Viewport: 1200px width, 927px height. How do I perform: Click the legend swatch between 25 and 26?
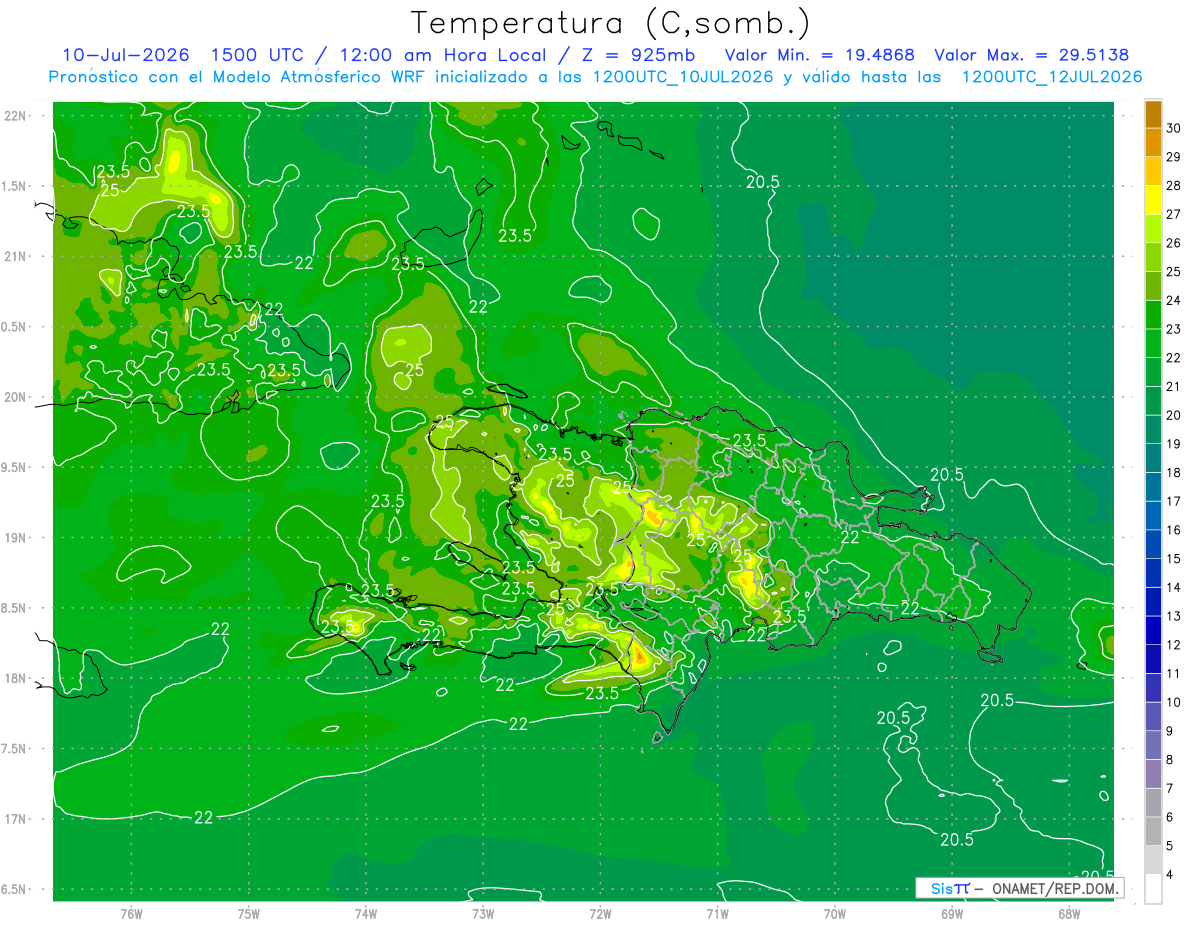pyautogui.click(x=1153, y=257)
